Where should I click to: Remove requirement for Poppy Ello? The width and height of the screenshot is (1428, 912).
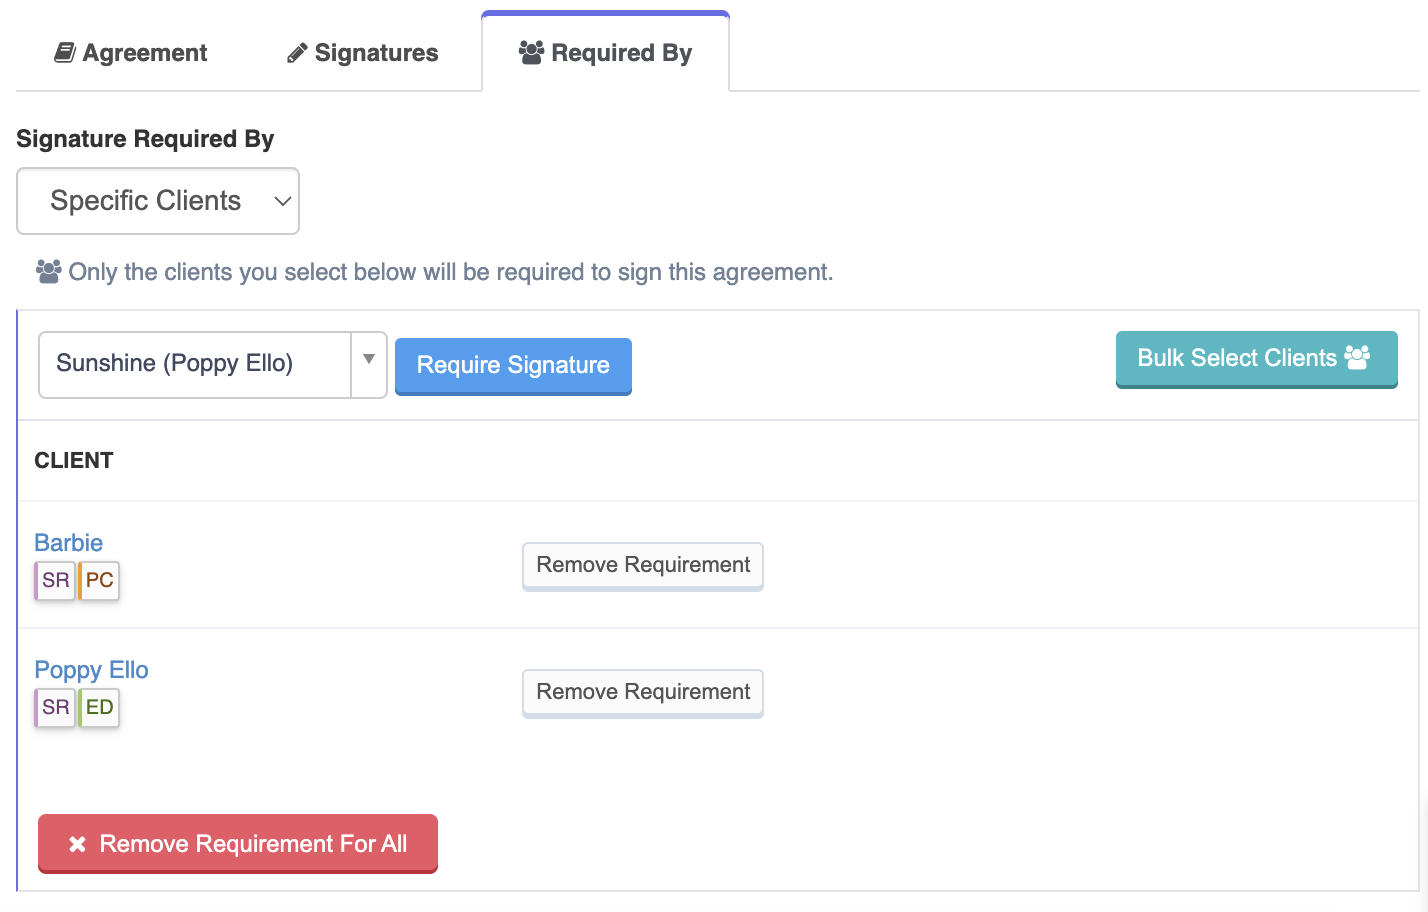643,693
